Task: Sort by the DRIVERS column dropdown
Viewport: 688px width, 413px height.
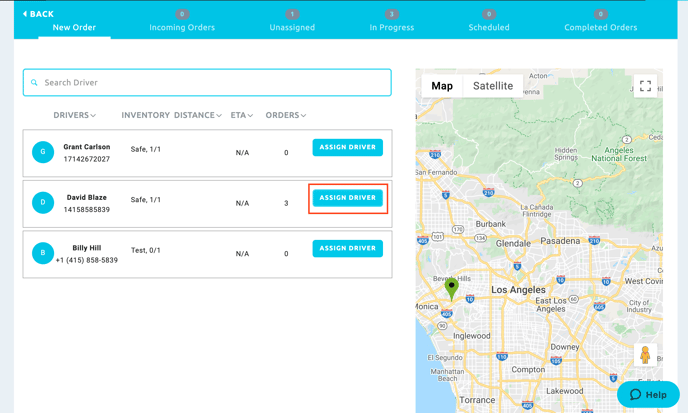Action: tap(75, 115)
